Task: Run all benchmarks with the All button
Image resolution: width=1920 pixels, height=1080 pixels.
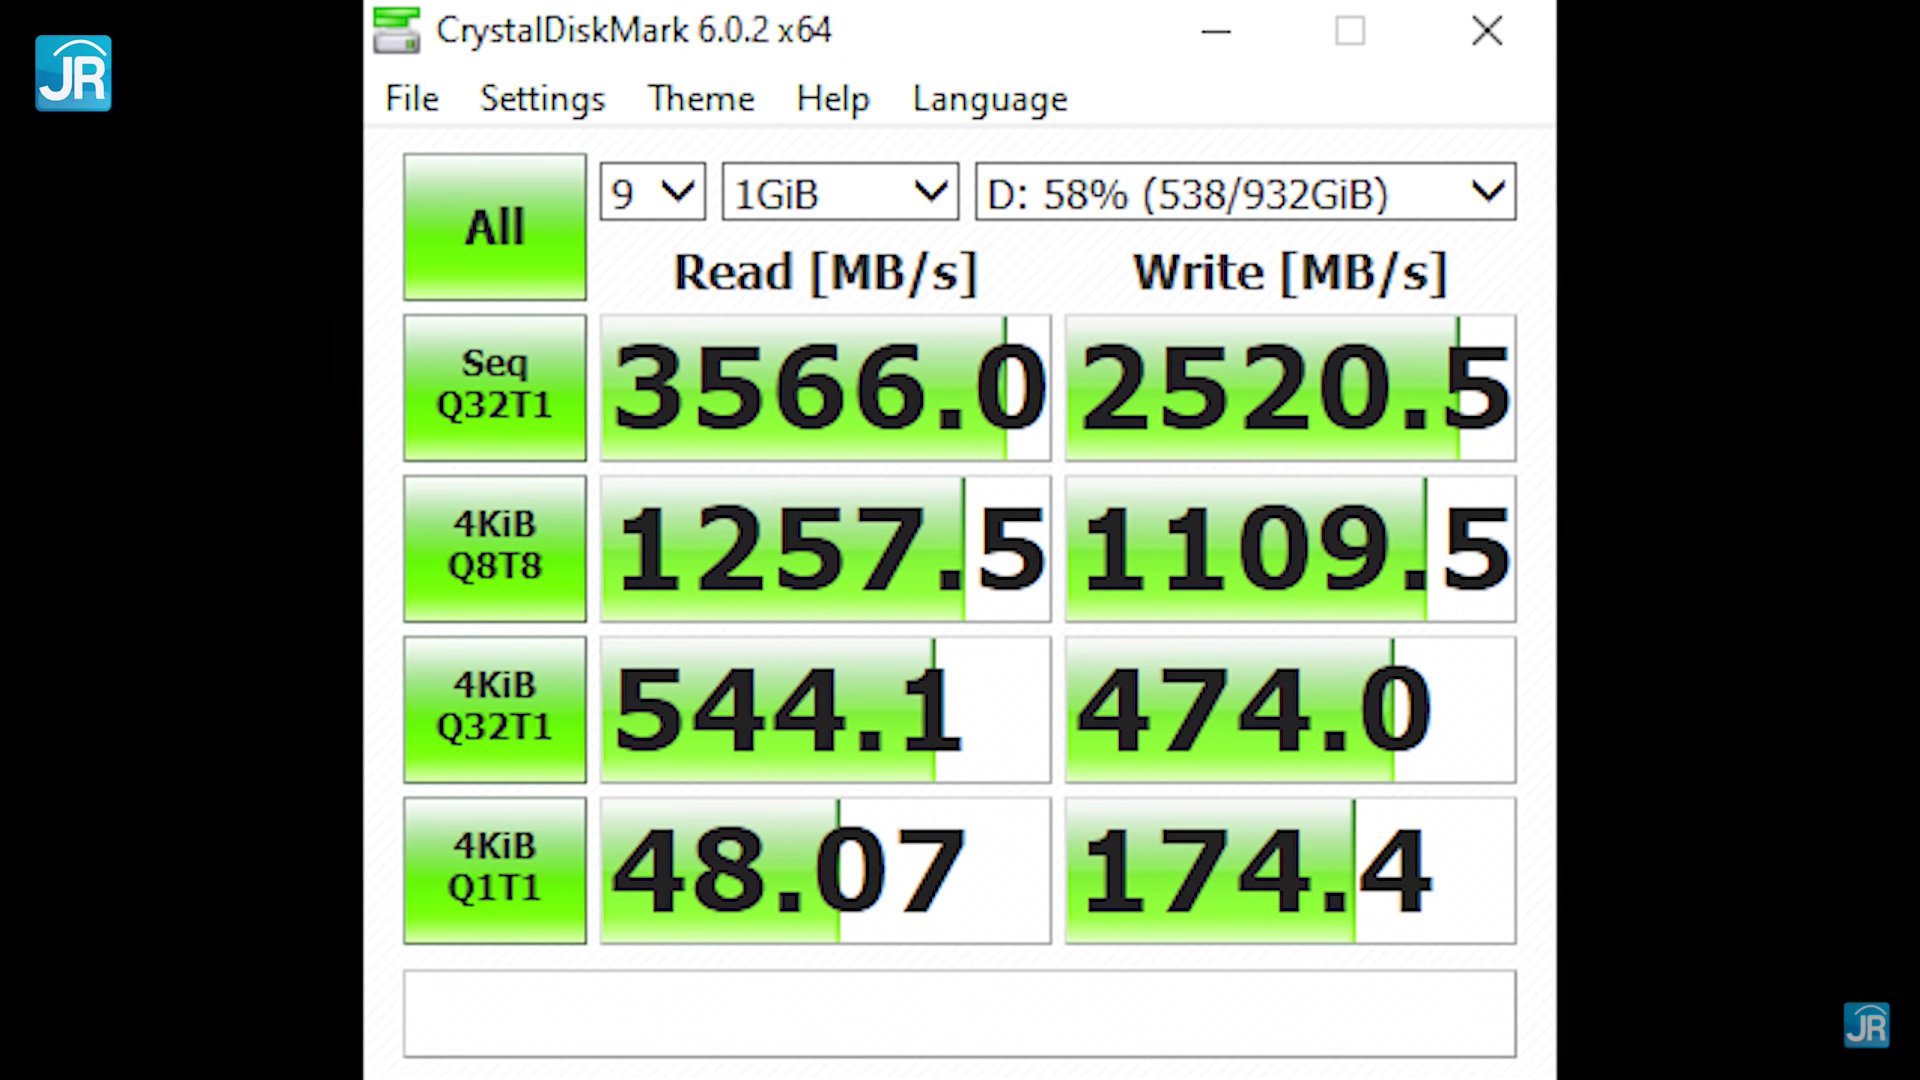Action: (494, 227)
